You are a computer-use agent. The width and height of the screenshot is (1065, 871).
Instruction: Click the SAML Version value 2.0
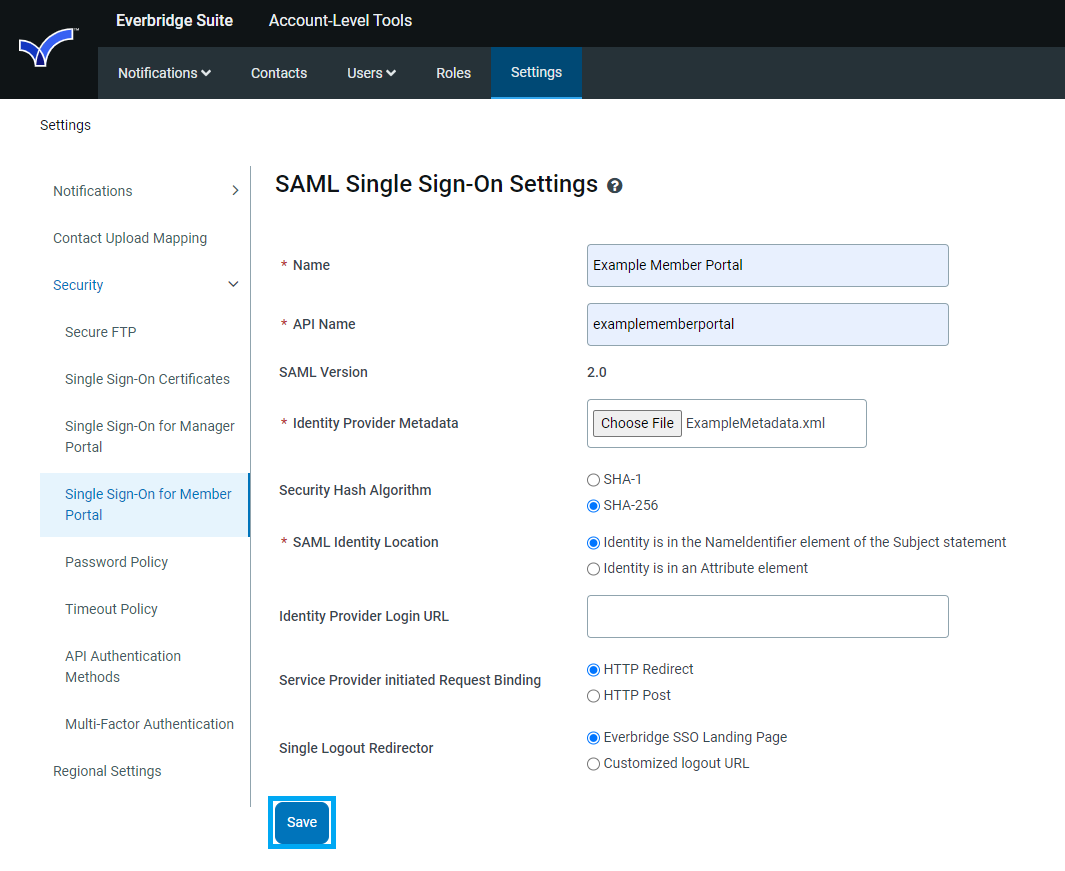(596, 372)
